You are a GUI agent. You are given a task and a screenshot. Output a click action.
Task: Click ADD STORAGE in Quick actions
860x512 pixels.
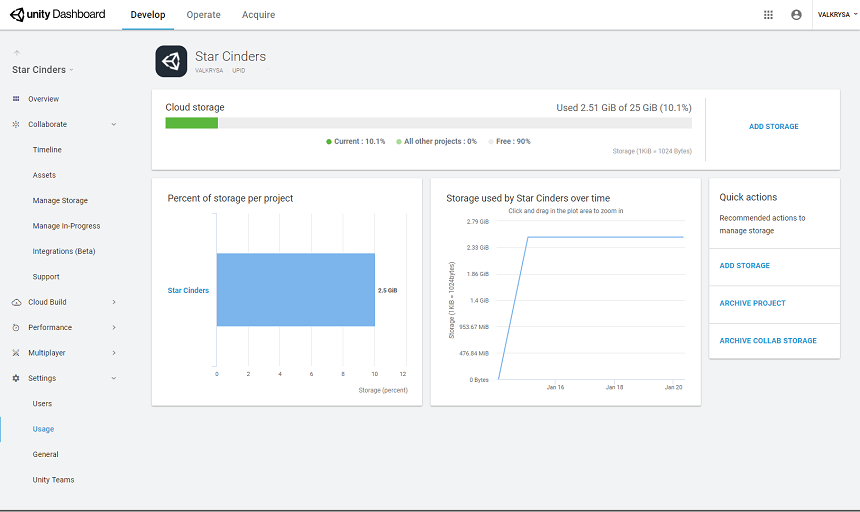(744, 265)
